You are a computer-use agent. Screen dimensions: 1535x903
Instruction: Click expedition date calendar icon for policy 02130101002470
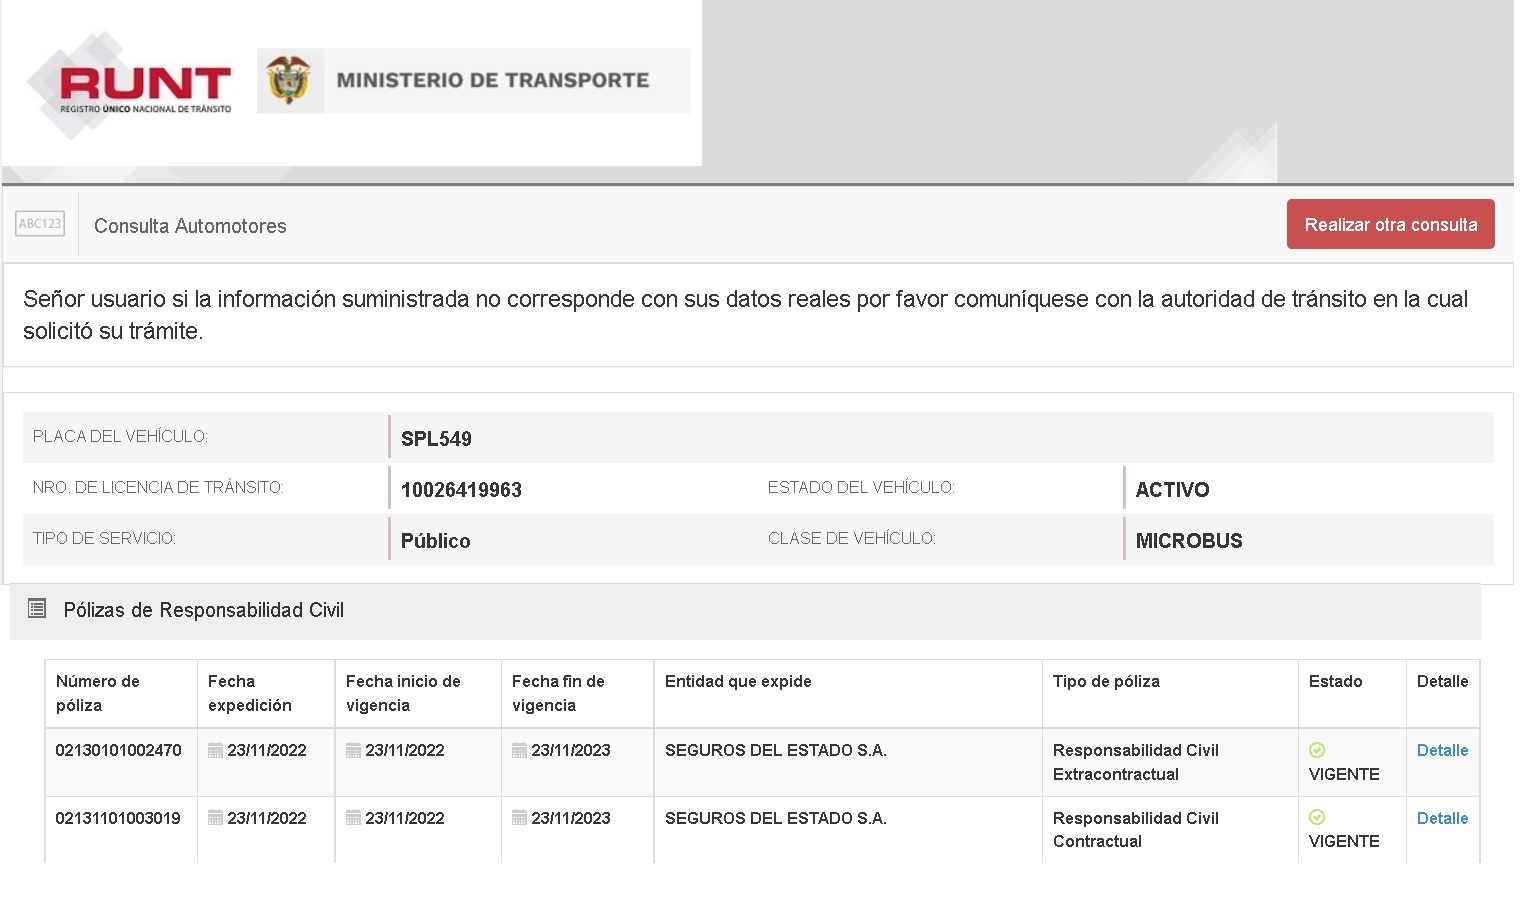click(215, 751)
